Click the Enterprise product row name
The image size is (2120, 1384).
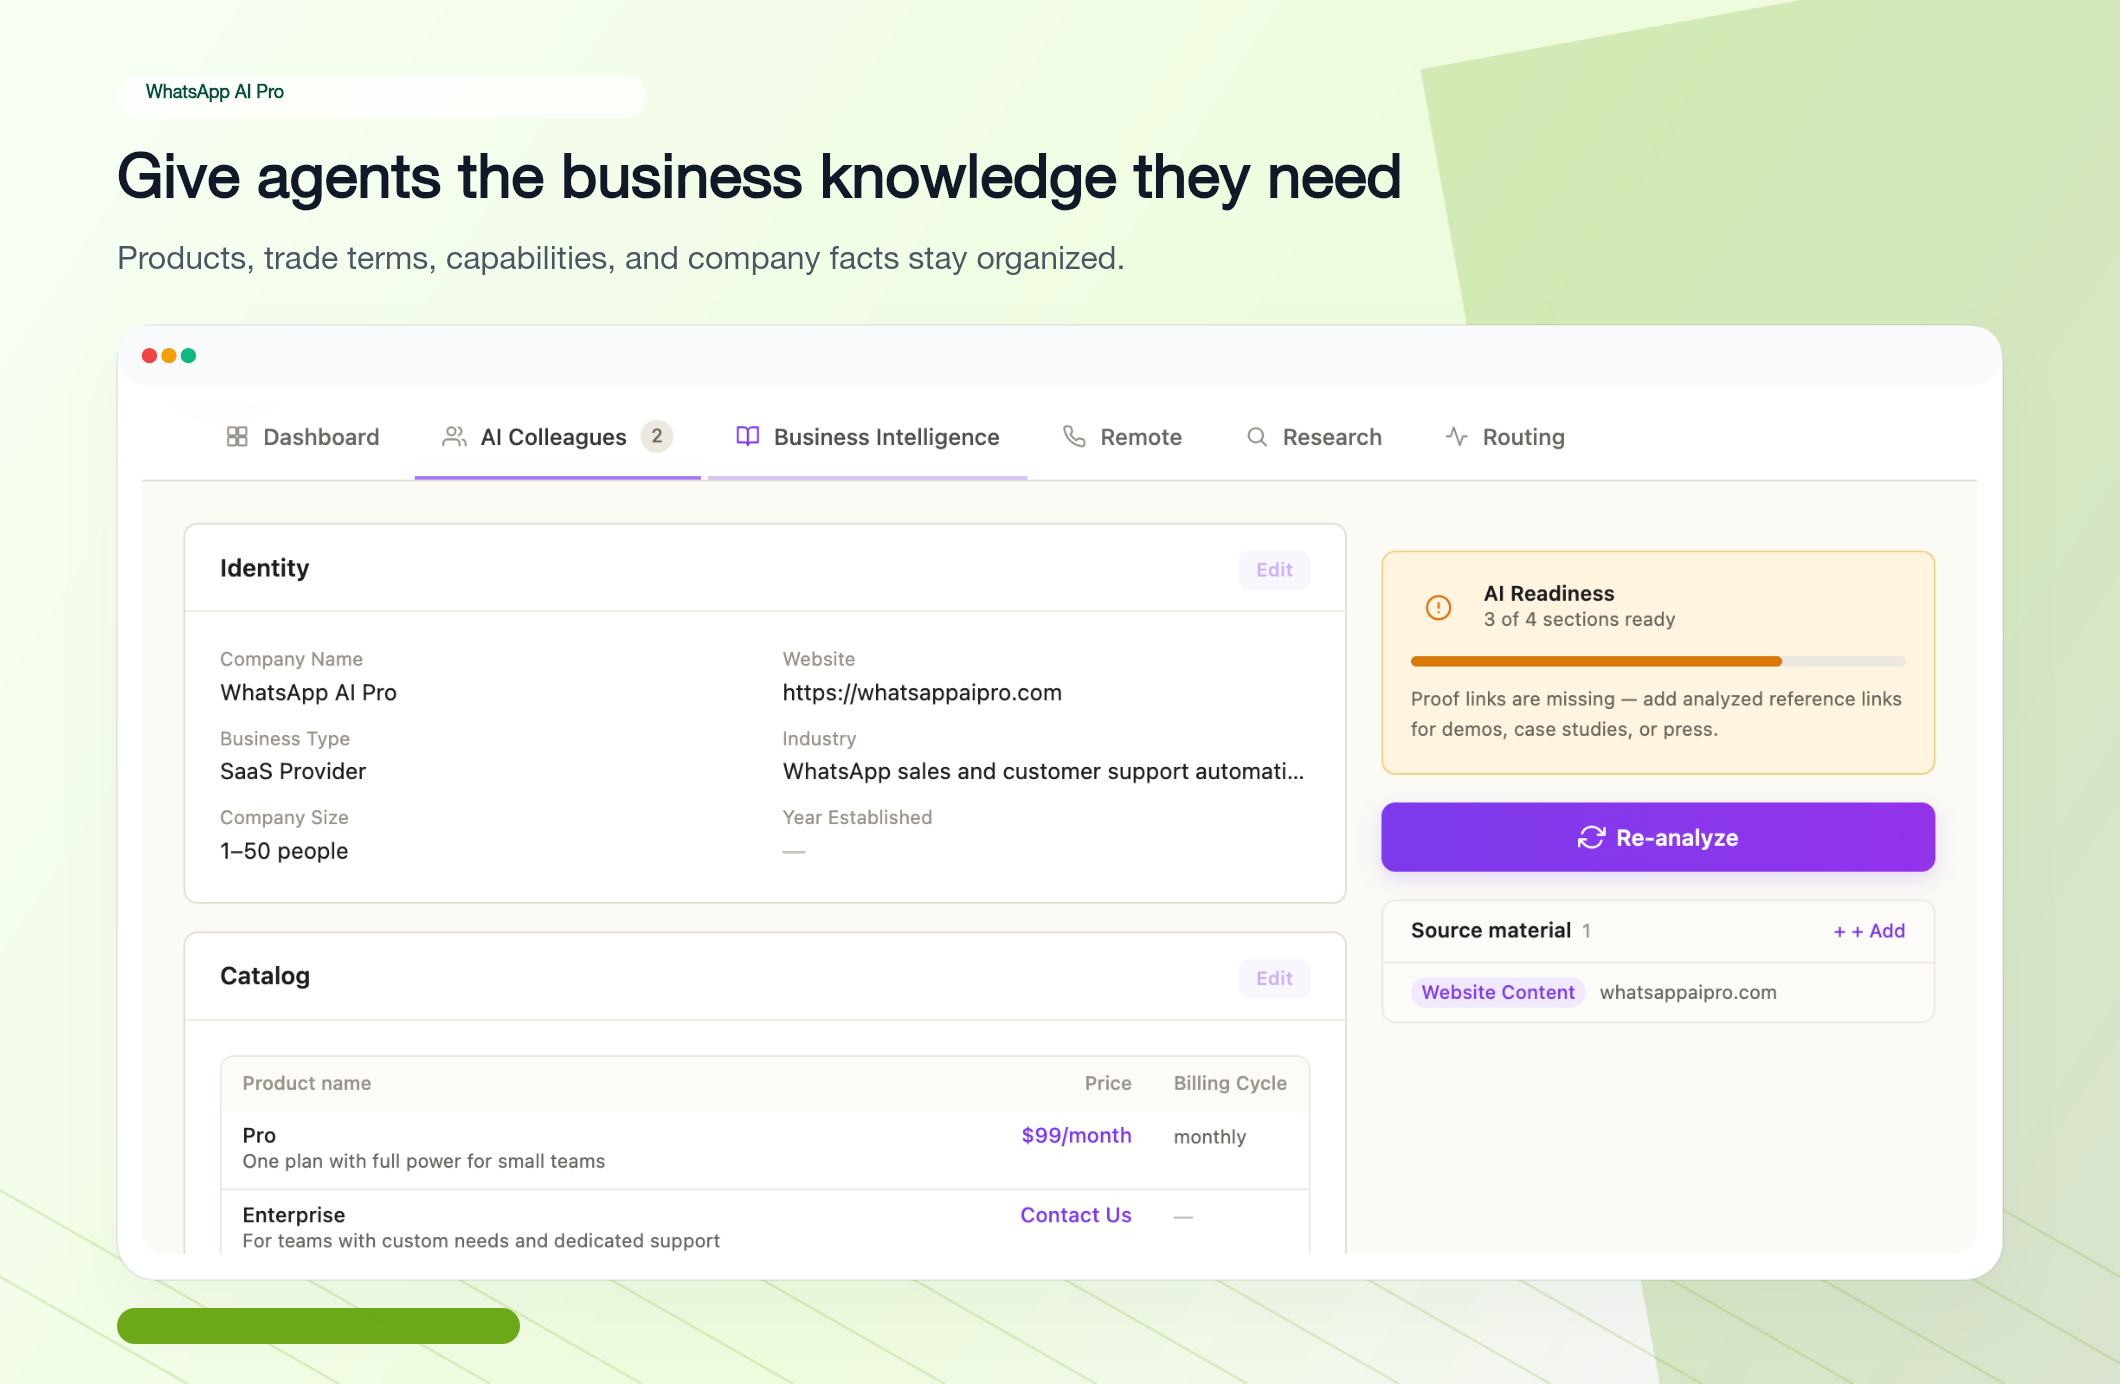(x=294, y=1215)
